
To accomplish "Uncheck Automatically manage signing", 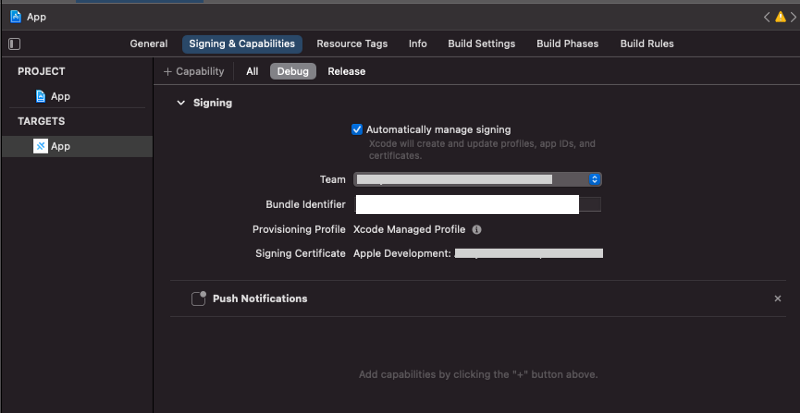I will click(357, 130).
